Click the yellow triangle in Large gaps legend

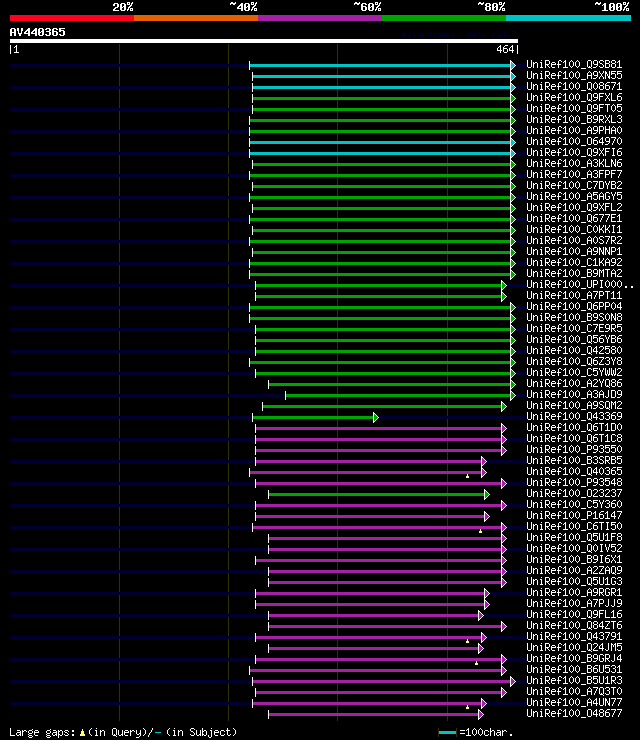(x=82, y=733)
